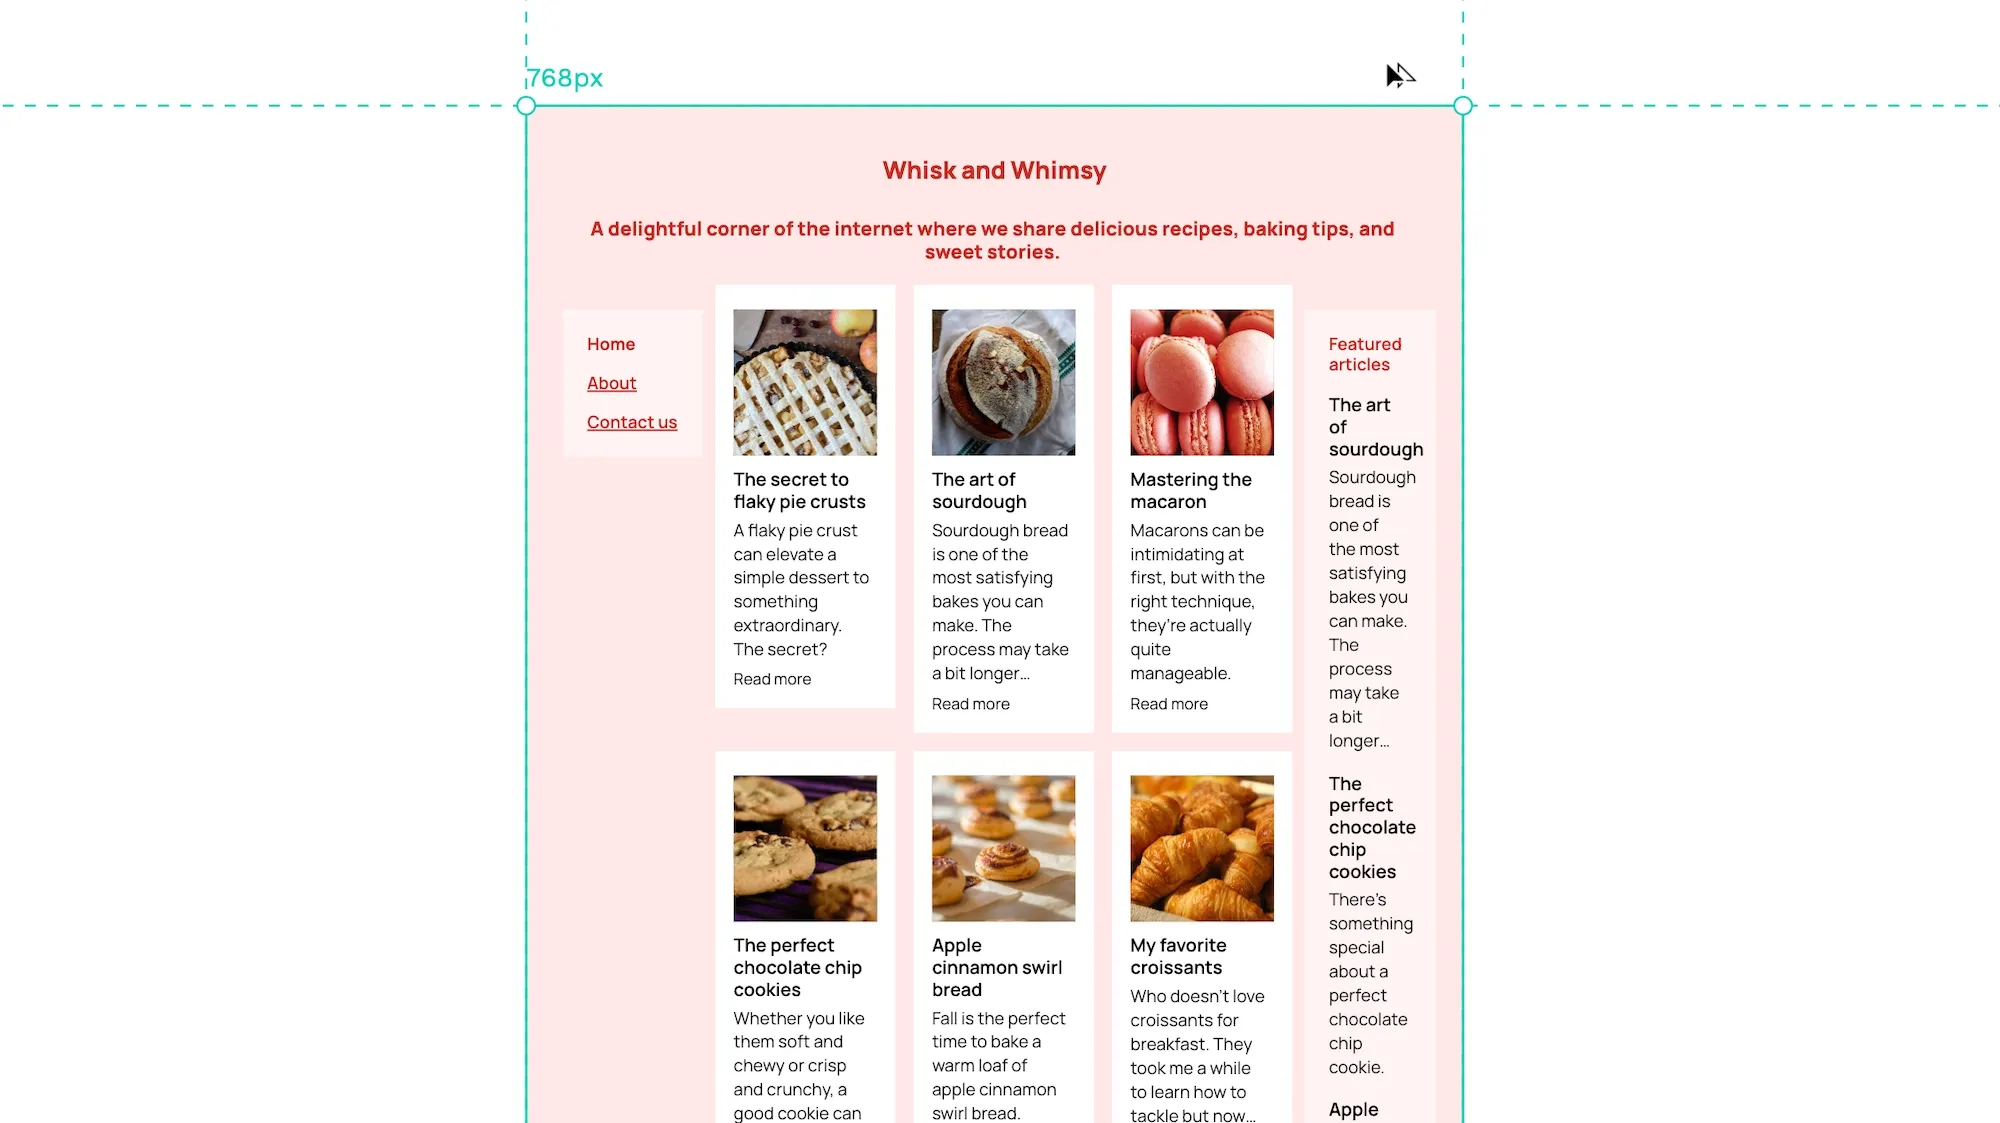Image resolution: width=2000 pixels, height=1123 pixels.
Task: Click the 768px width indicator label
Action: 565,77
